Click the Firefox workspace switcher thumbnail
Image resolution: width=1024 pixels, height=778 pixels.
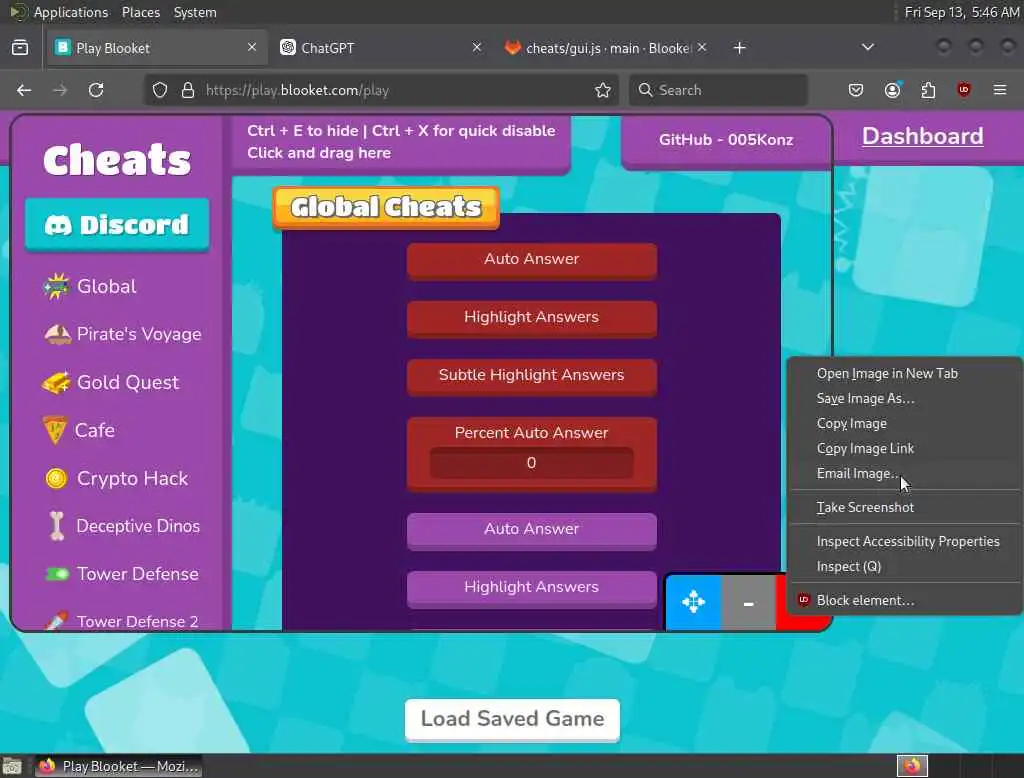912,766
